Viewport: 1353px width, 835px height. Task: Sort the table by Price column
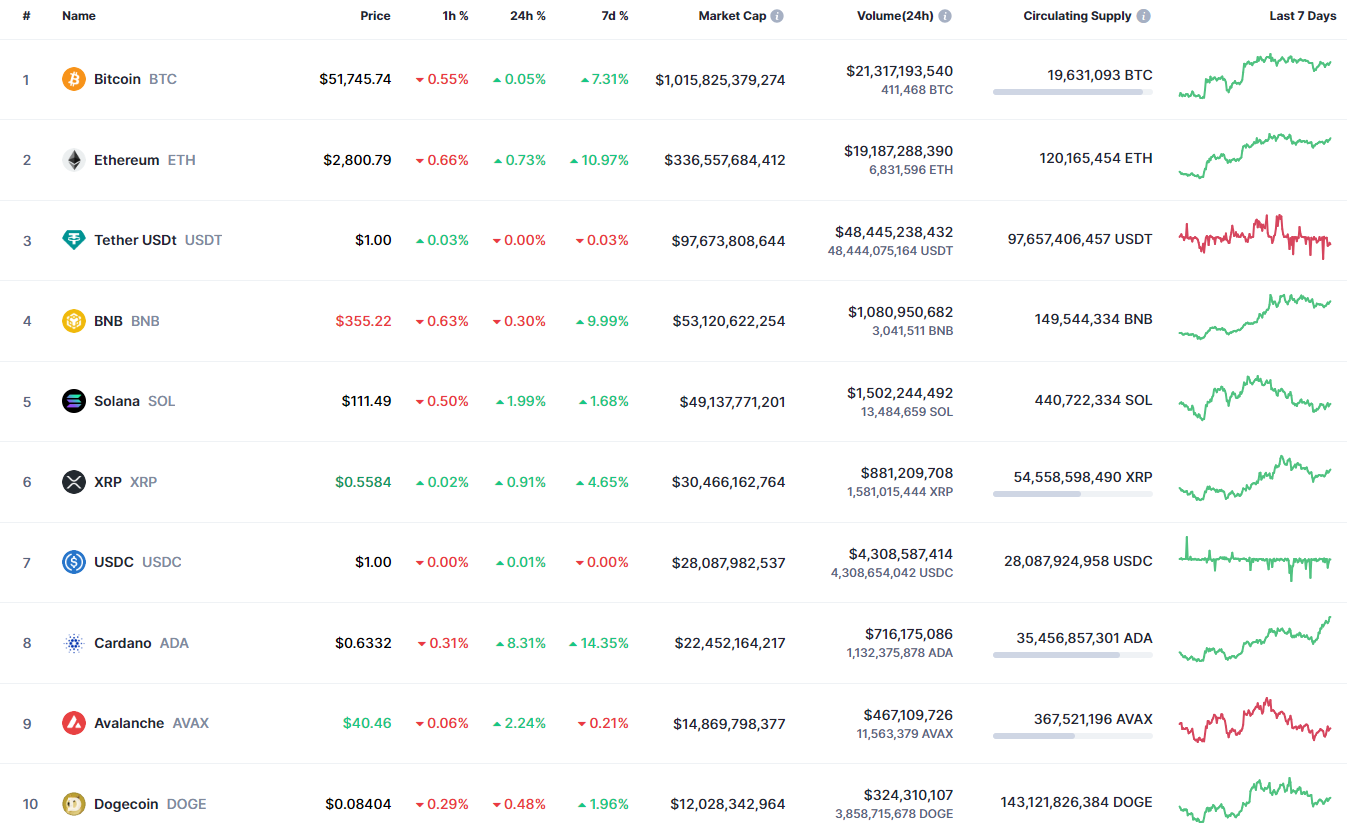click(x=375, y=16)
